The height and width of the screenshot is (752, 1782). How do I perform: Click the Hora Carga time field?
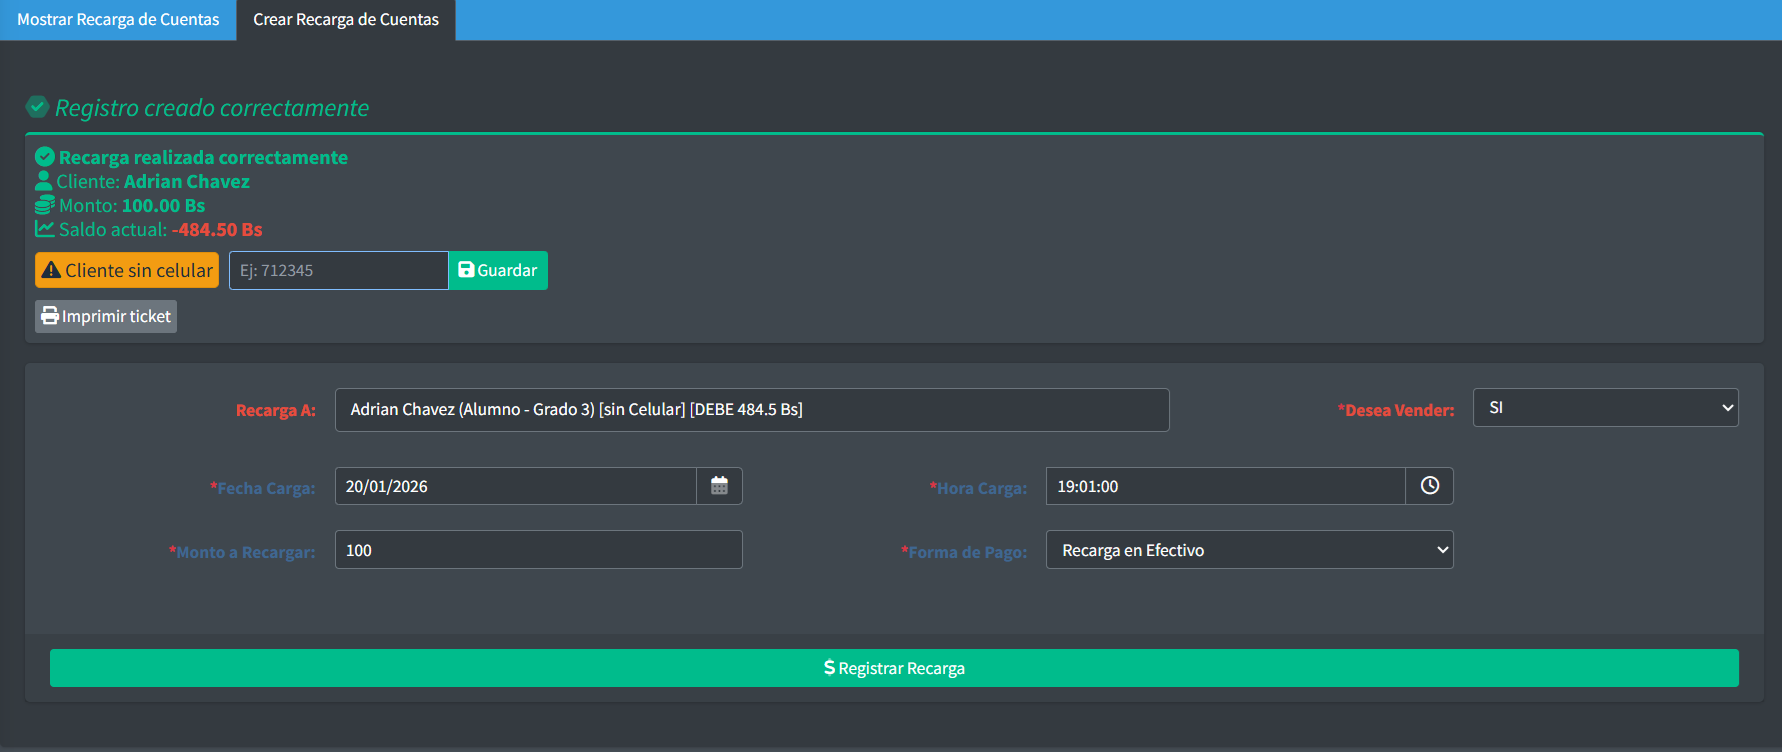(x=1225, y=486)
